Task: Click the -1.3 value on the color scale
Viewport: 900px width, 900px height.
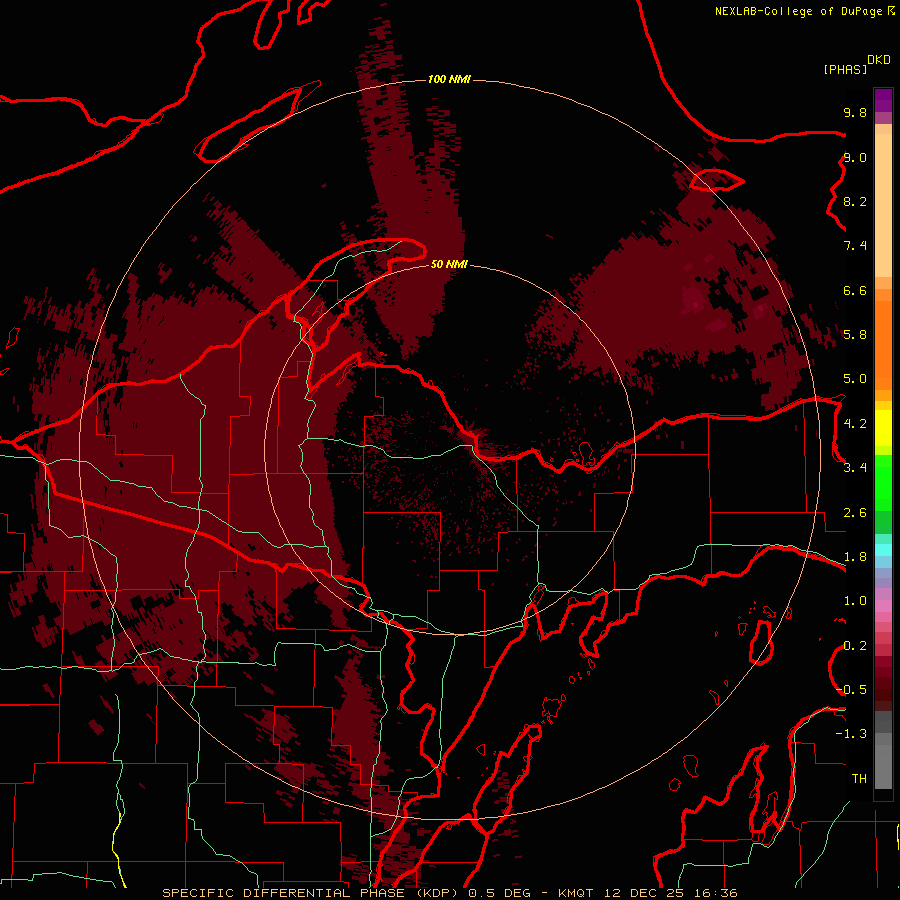Action: pos(851,734)
